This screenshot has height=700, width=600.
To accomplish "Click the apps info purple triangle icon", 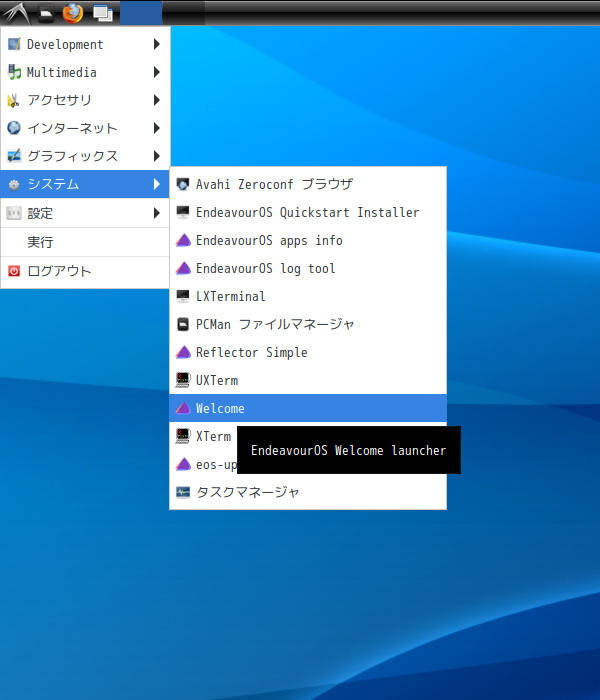I will 183,240.
